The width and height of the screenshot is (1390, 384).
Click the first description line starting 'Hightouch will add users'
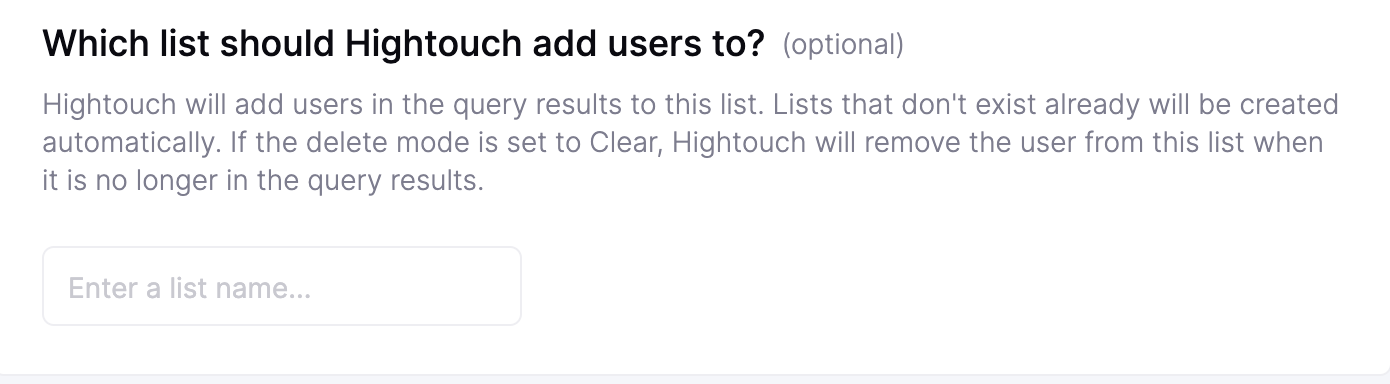click(x=690, y=105)
